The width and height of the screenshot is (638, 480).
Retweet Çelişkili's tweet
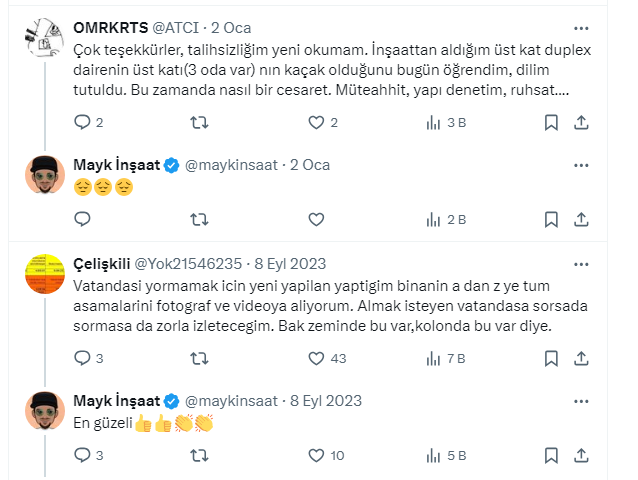[199, 357]
